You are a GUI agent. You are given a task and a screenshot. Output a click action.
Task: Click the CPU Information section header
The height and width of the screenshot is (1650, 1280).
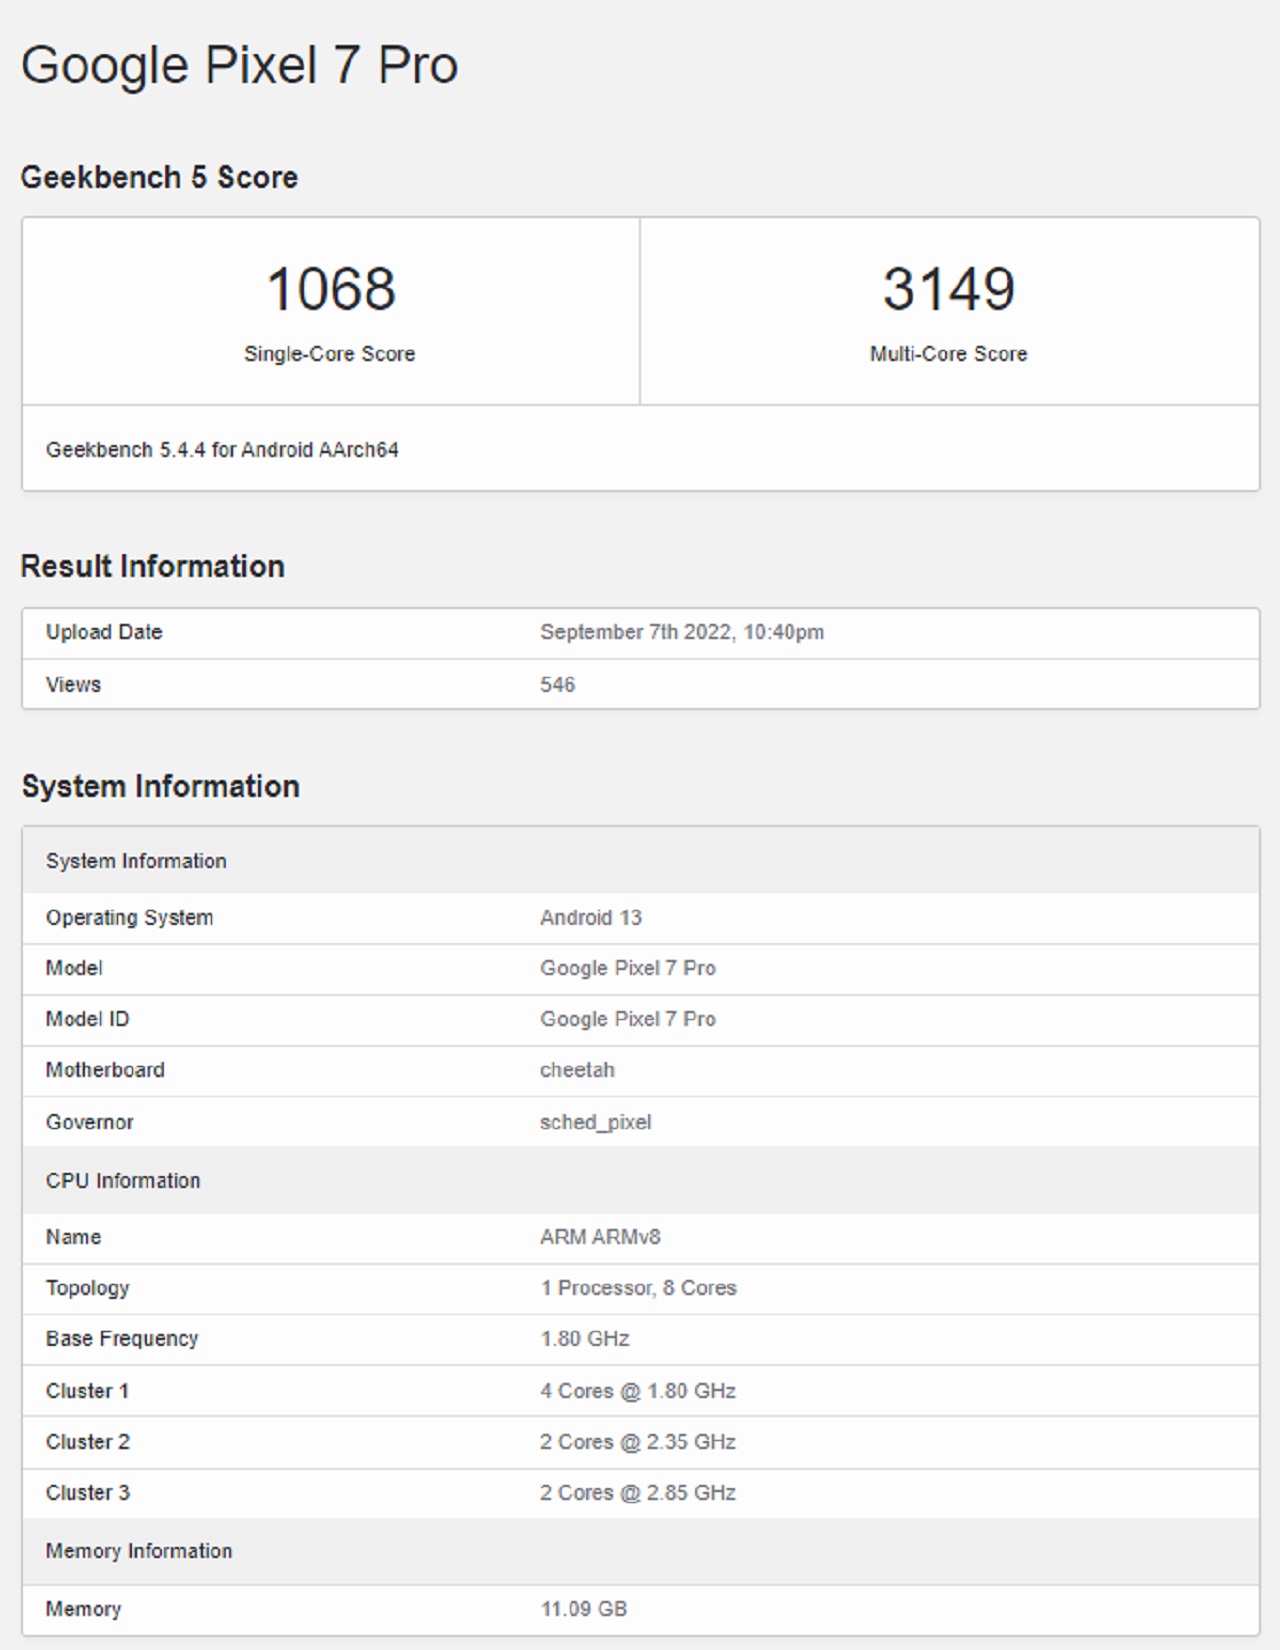coord(123,1181)
